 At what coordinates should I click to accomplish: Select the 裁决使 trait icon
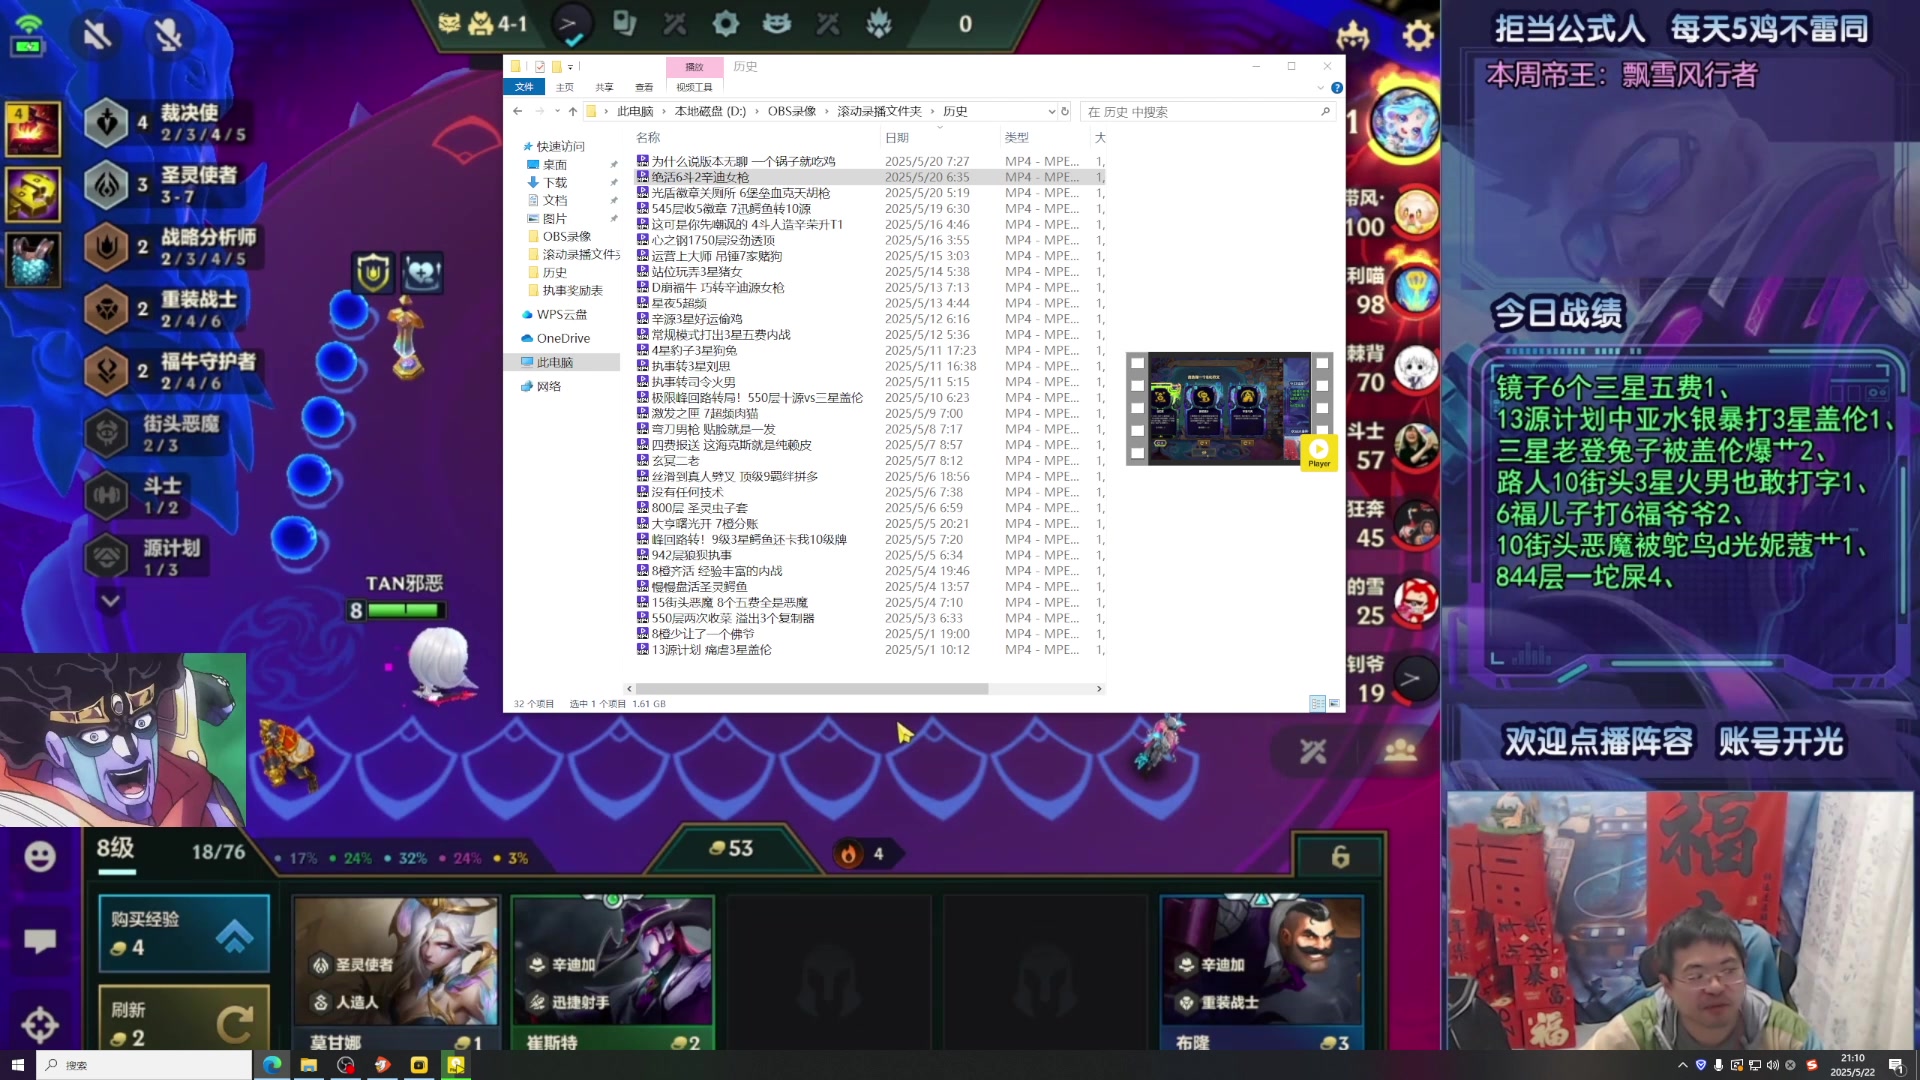[x=107, y=122]
